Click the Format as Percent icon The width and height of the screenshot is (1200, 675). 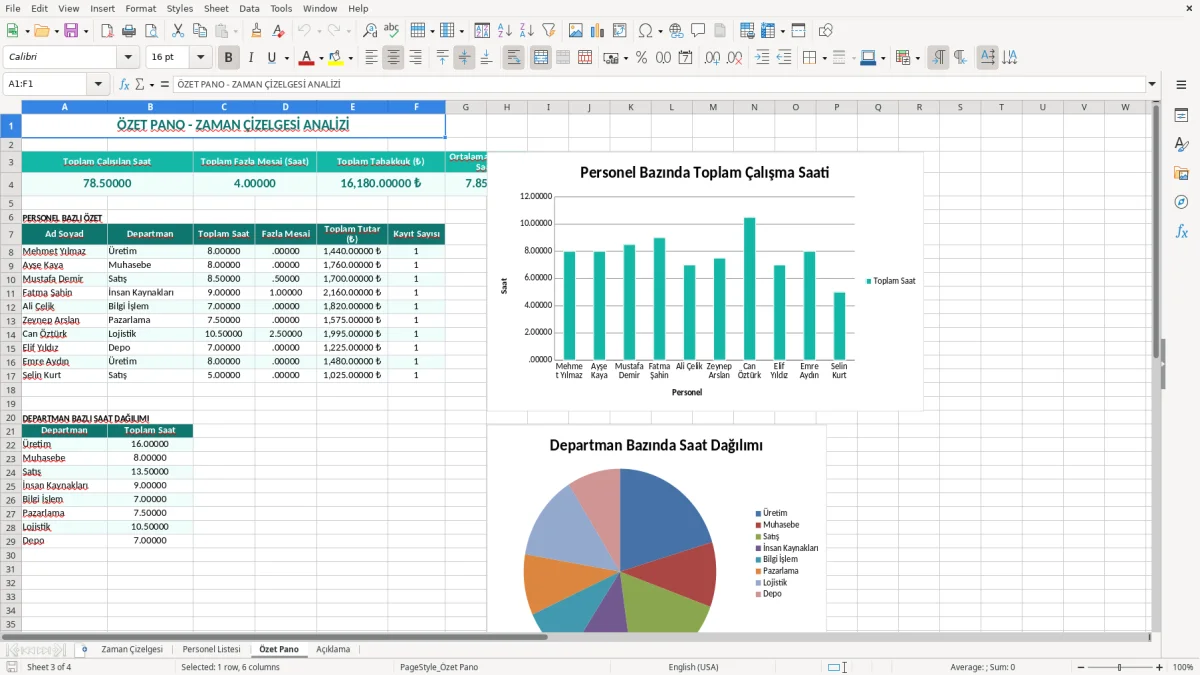[642, 58]
